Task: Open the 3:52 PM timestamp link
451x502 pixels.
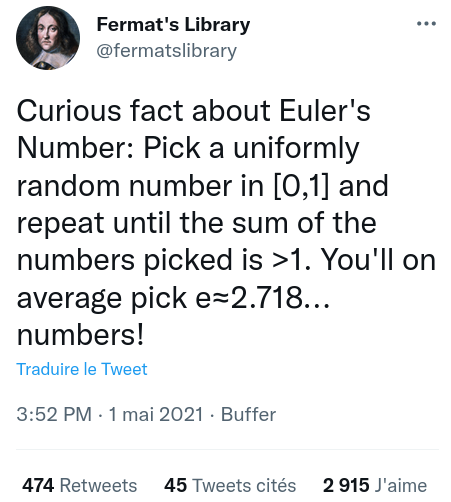Action: click(54, 414)
